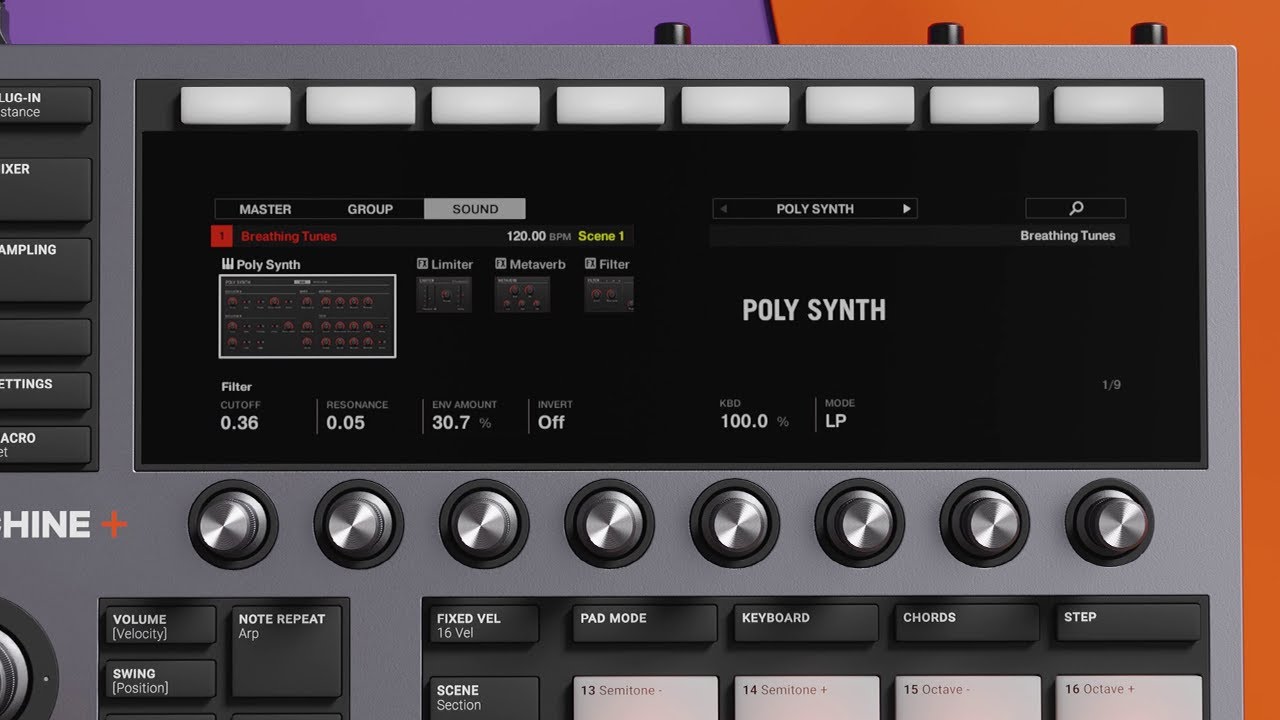Toggle the KEYBOARD mode button

tap(807, 623)
